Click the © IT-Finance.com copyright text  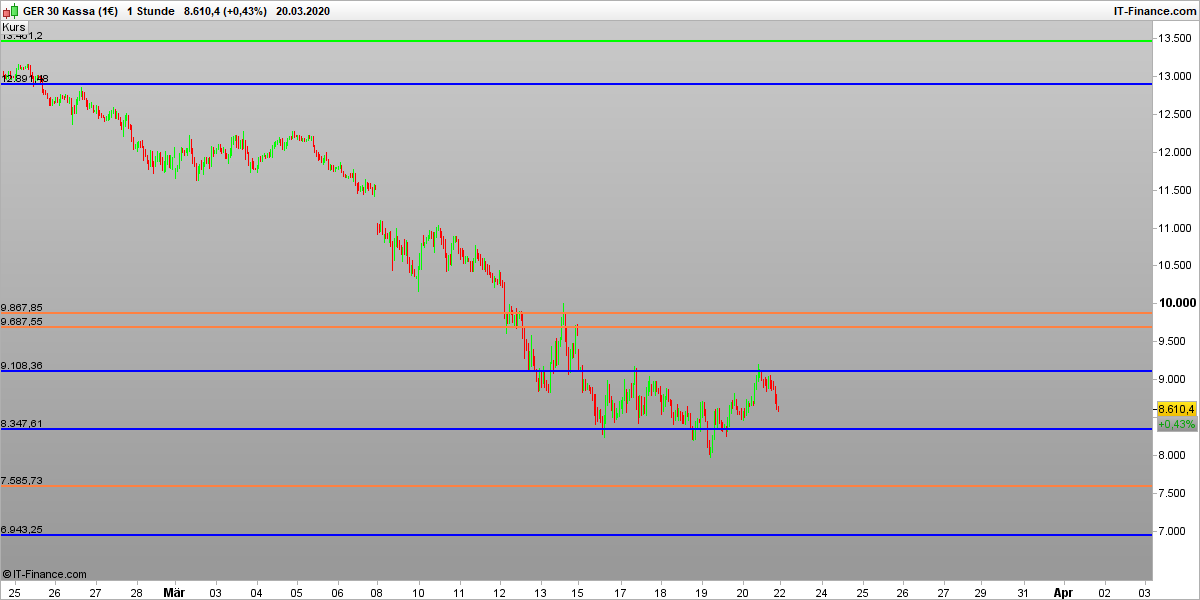[x=44, y=574]
